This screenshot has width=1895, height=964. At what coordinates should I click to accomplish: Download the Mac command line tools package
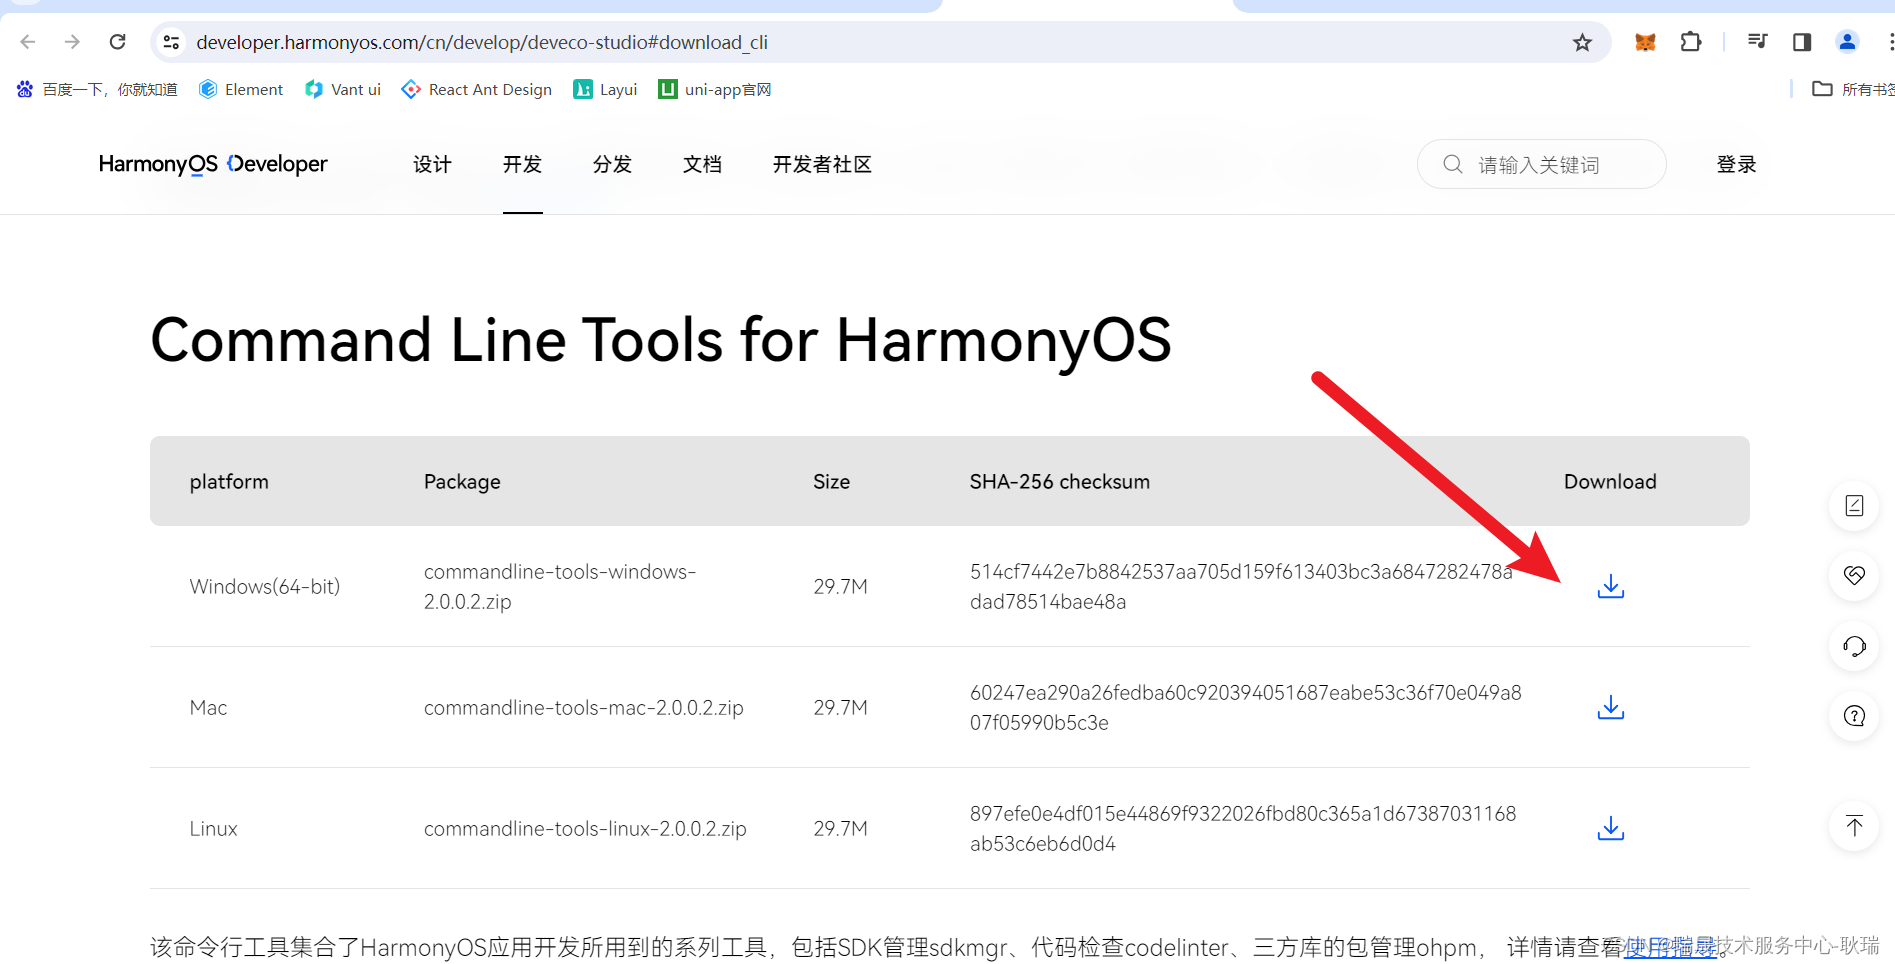pyautogui.click(x=1610, y=707)
